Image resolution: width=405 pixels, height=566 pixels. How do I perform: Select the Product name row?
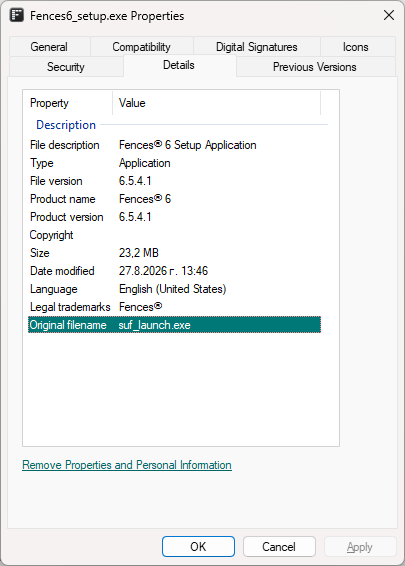point(174,199)
